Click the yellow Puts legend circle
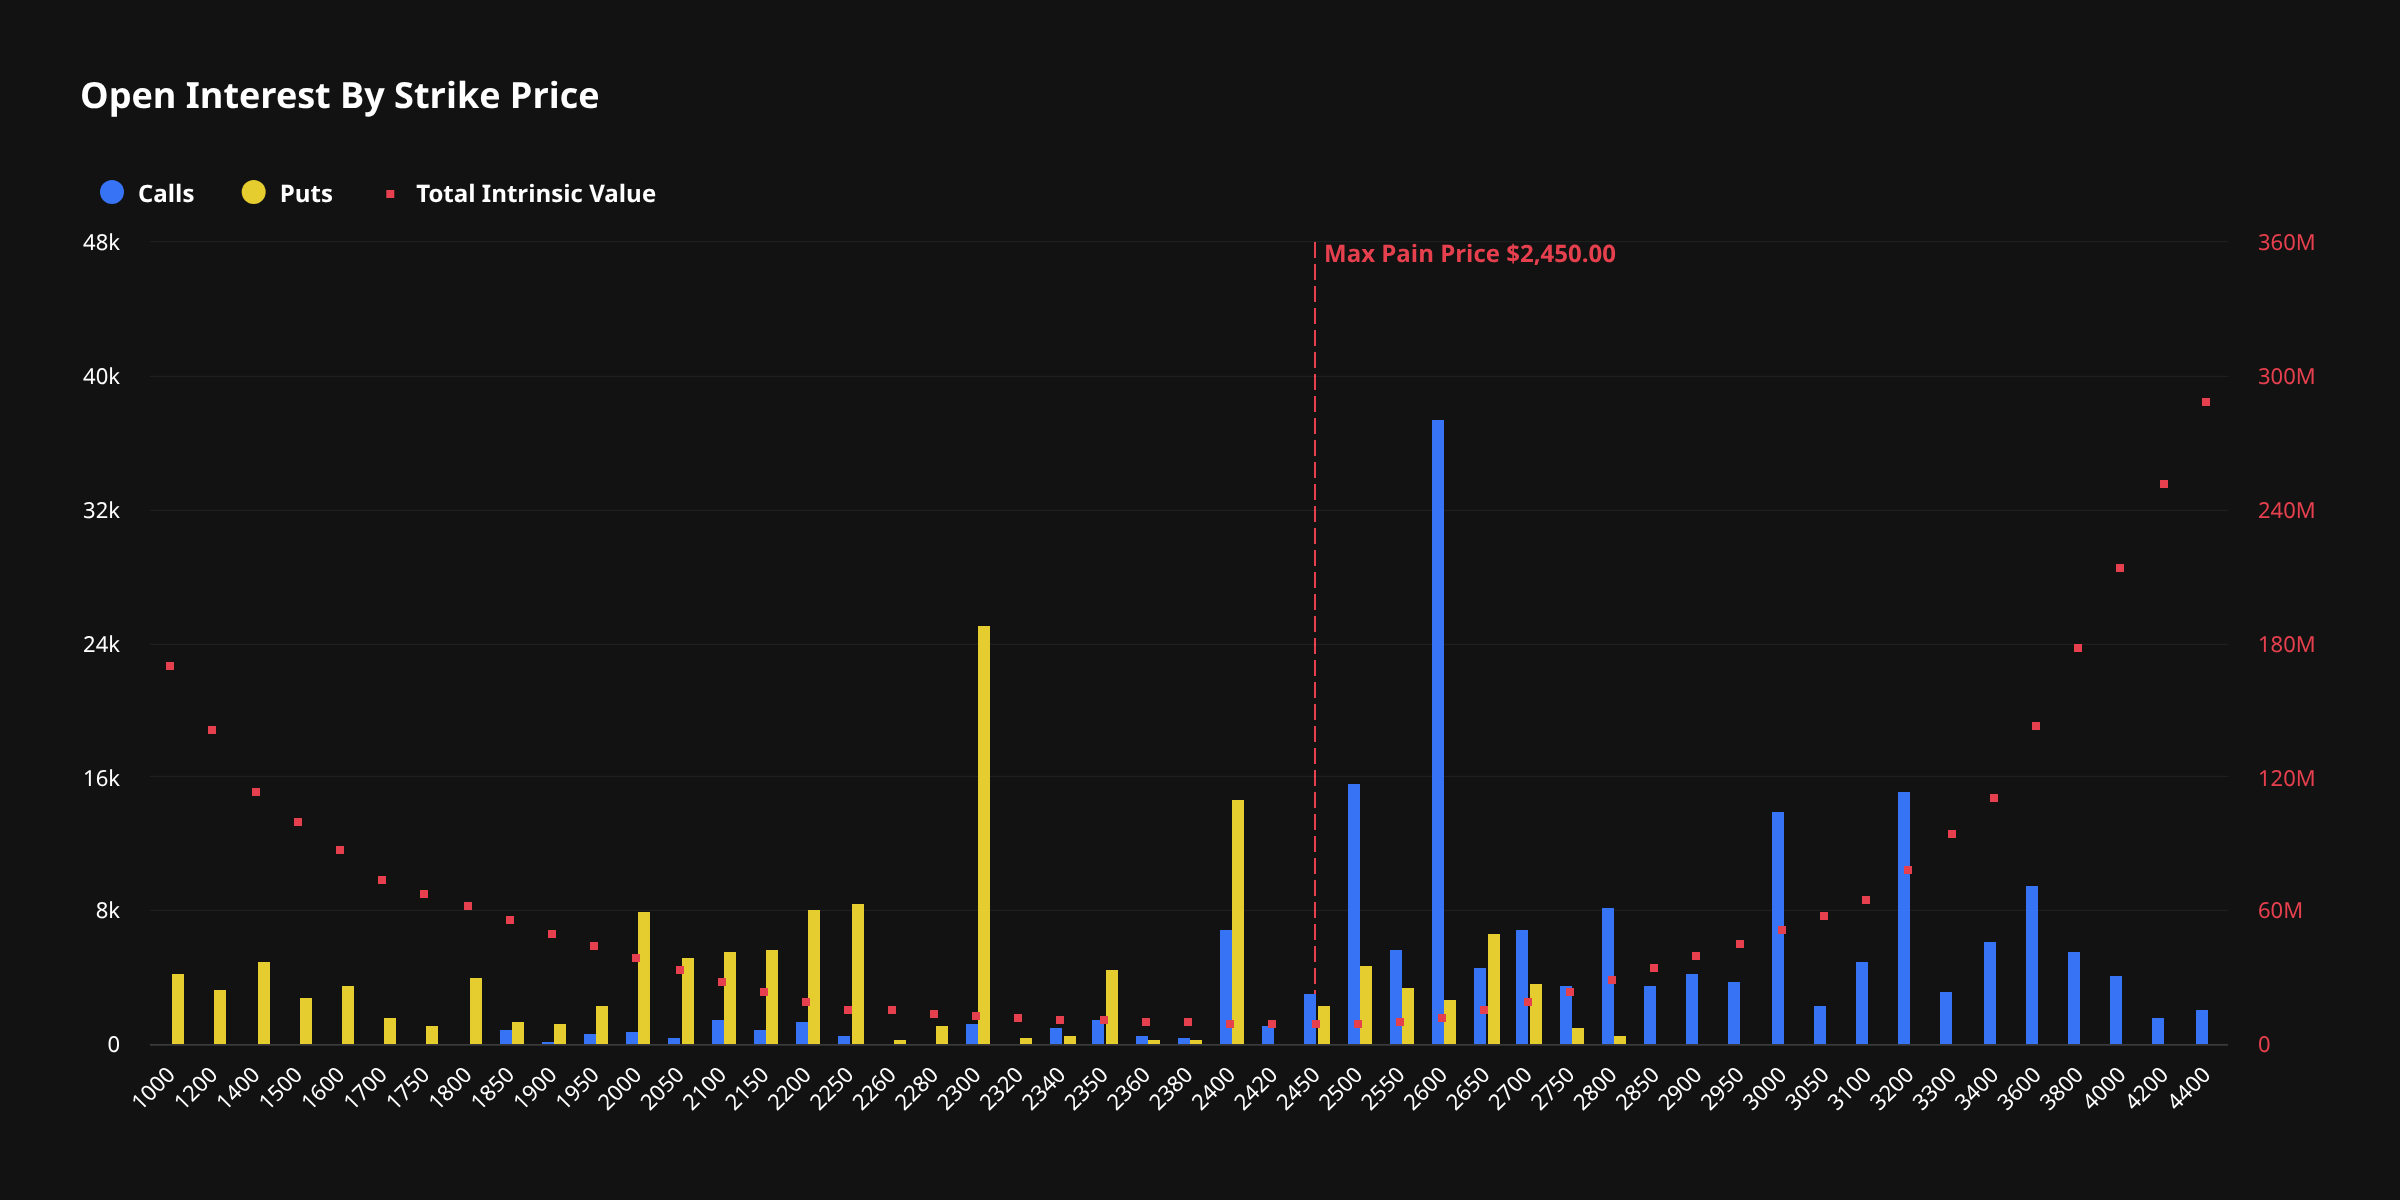The height and width of the screenshot is (1200, 2400). 254,192
